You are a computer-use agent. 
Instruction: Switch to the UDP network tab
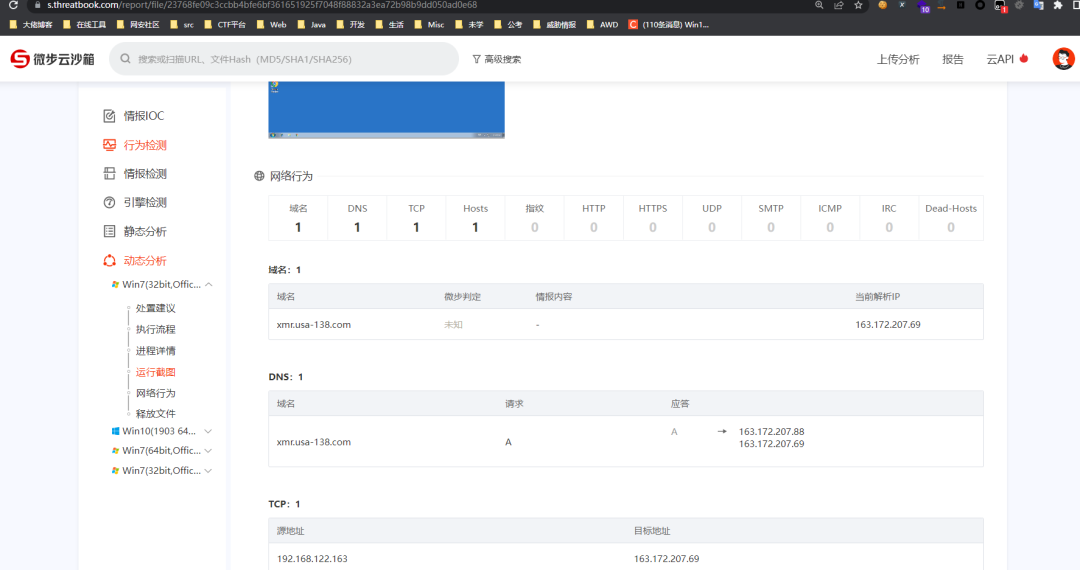tap(712, 218)
